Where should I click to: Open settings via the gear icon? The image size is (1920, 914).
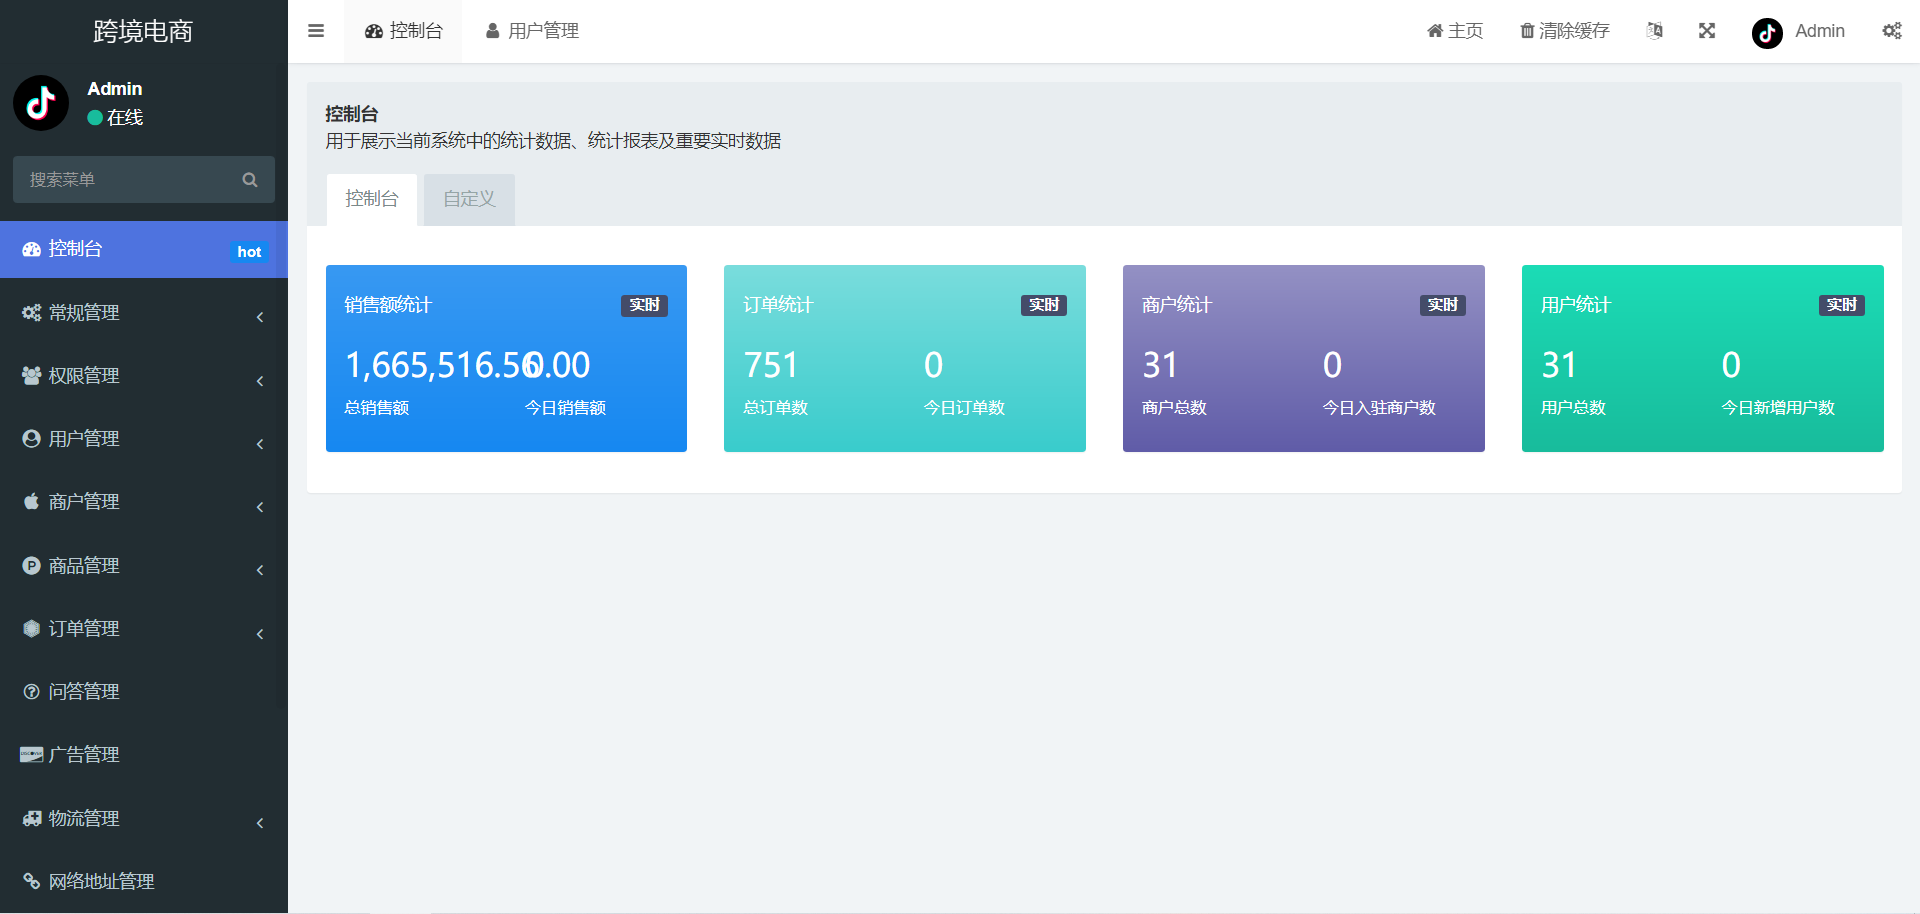1892,30
